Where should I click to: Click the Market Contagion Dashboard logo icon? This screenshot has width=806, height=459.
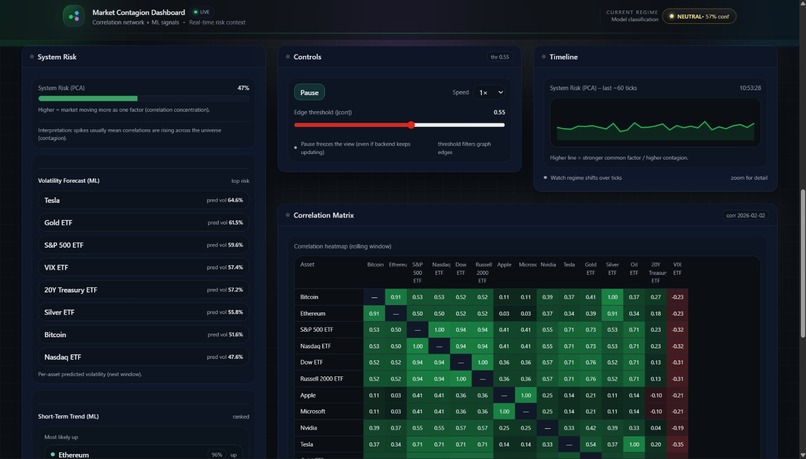point(74,16)
